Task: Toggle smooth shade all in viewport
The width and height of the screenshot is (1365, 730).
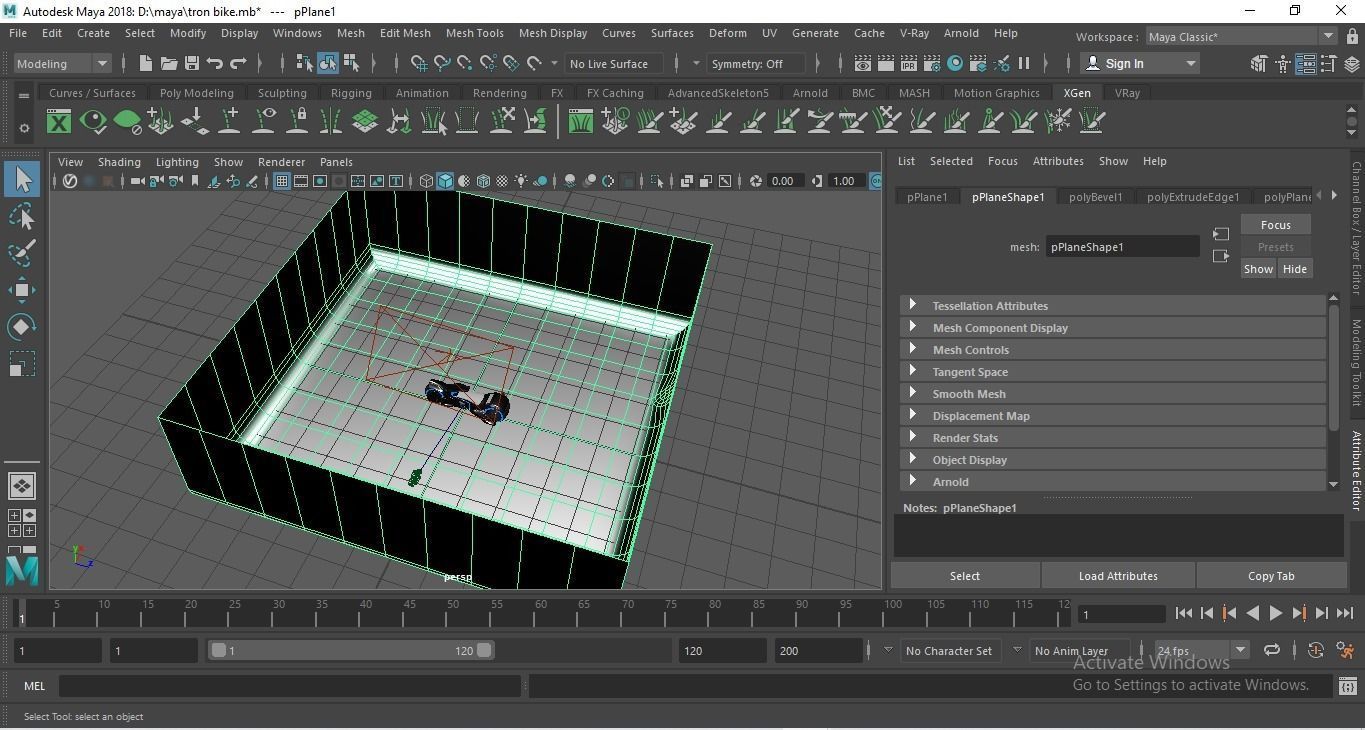Action: (445, 181)
